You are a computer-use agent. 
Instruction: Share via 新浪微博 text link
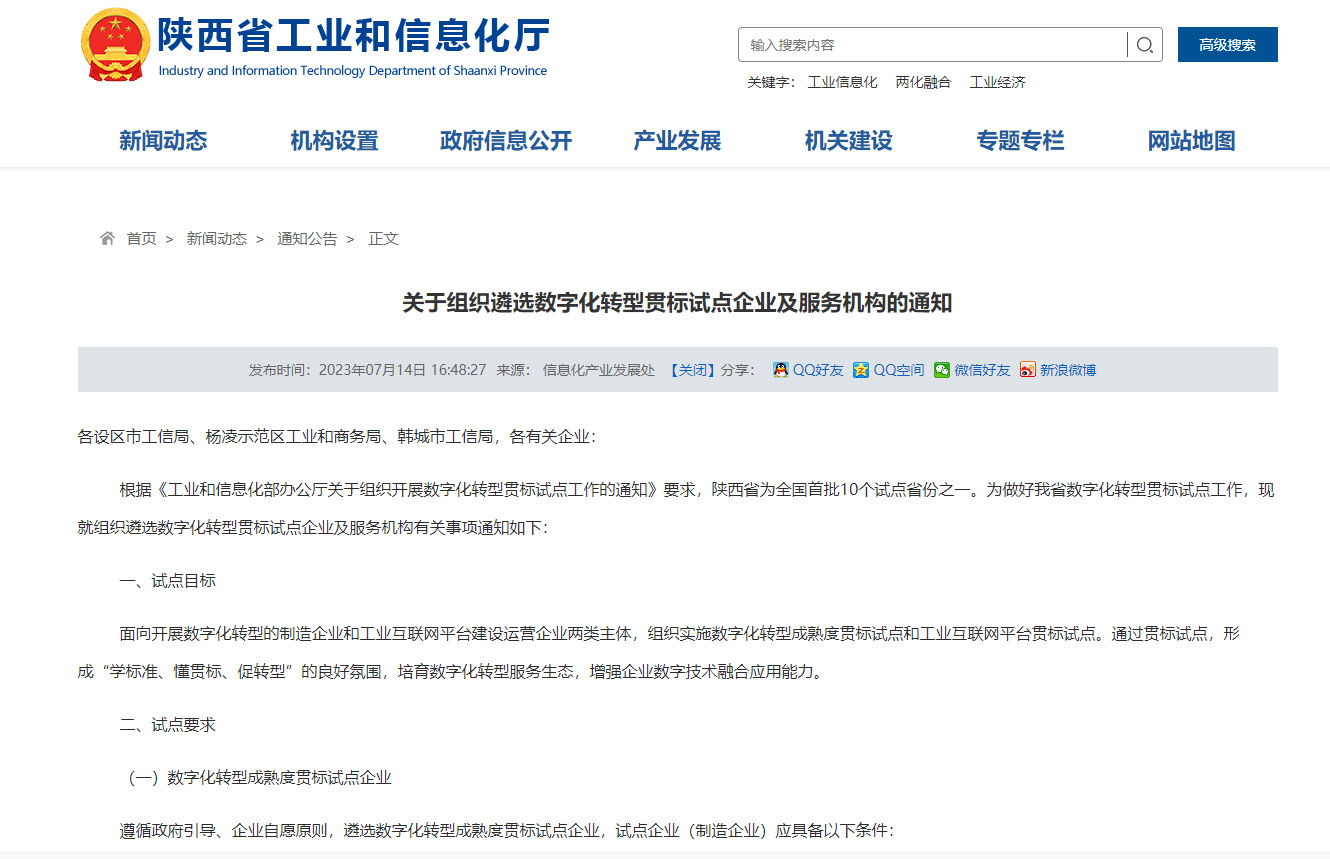[1068, 370]
